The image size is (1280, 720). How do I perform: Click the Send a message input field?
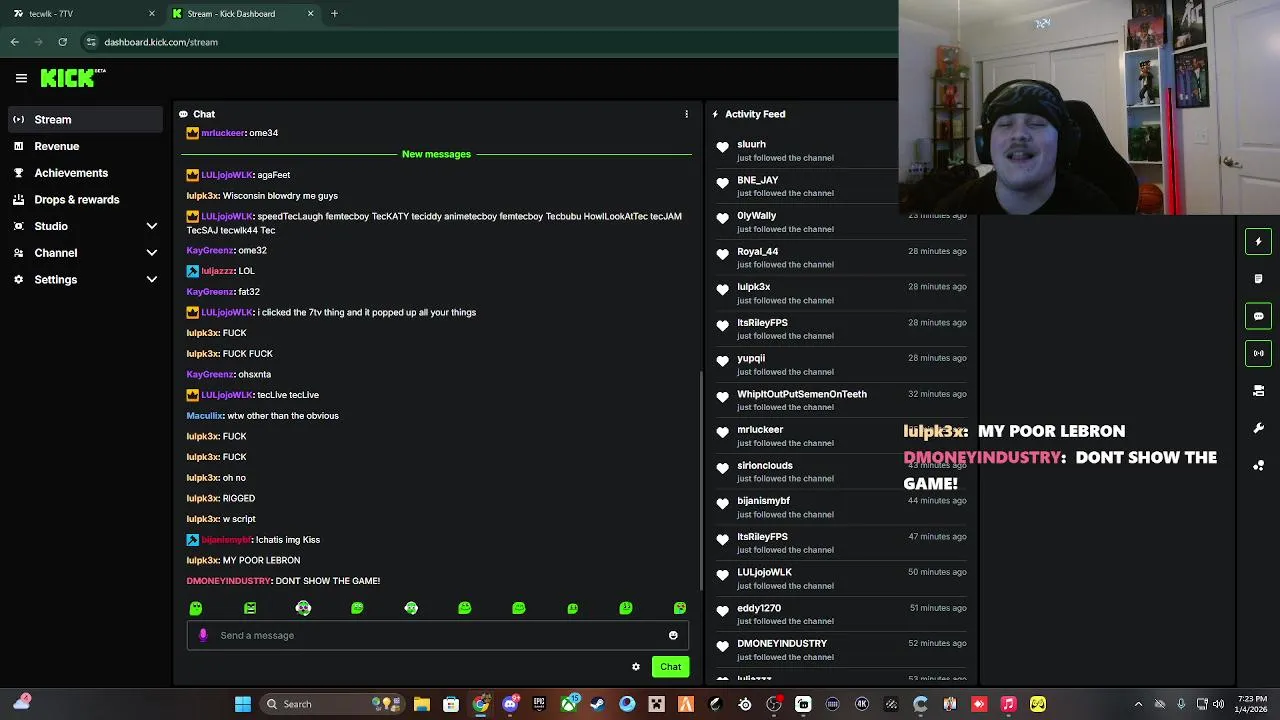pos(437,635)
